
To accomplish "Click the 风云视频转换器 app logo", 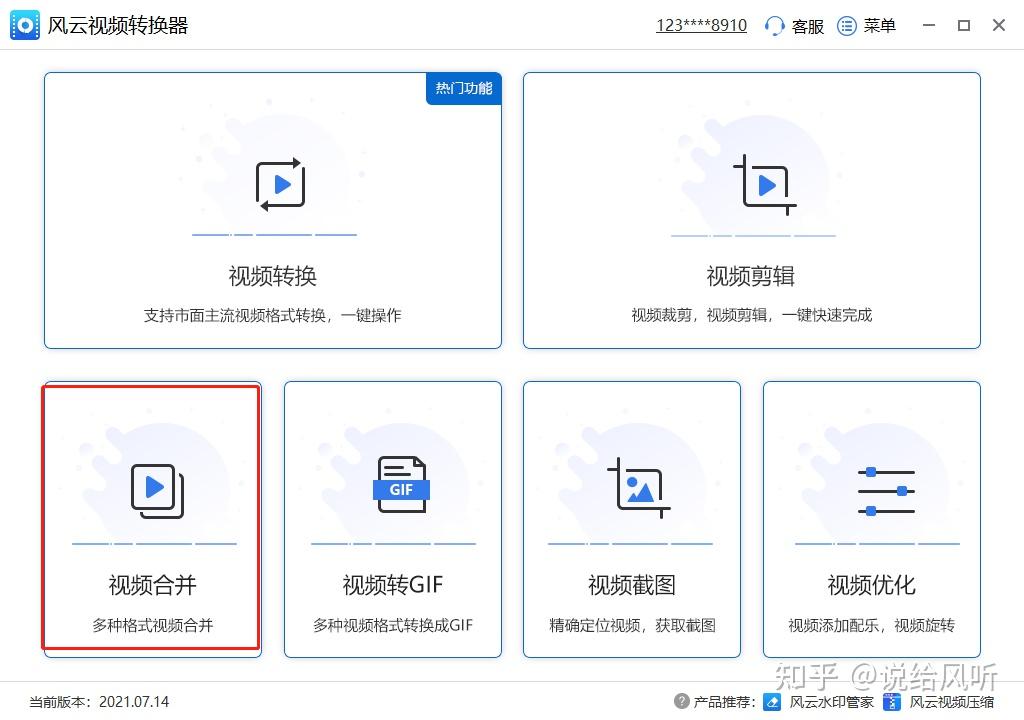I will point(25,25).
